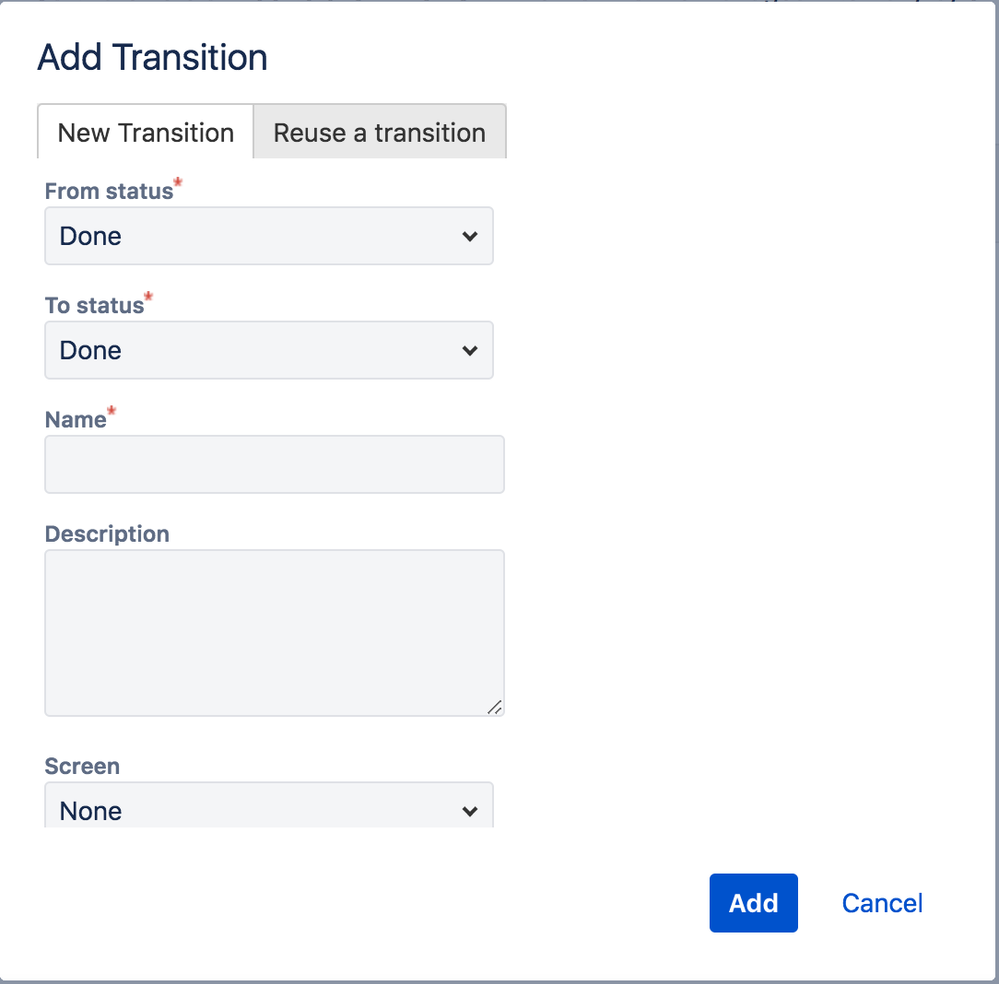Switch to the Reuse a transition tab
The image size is (999, 984).
click(x=379, y=132)
